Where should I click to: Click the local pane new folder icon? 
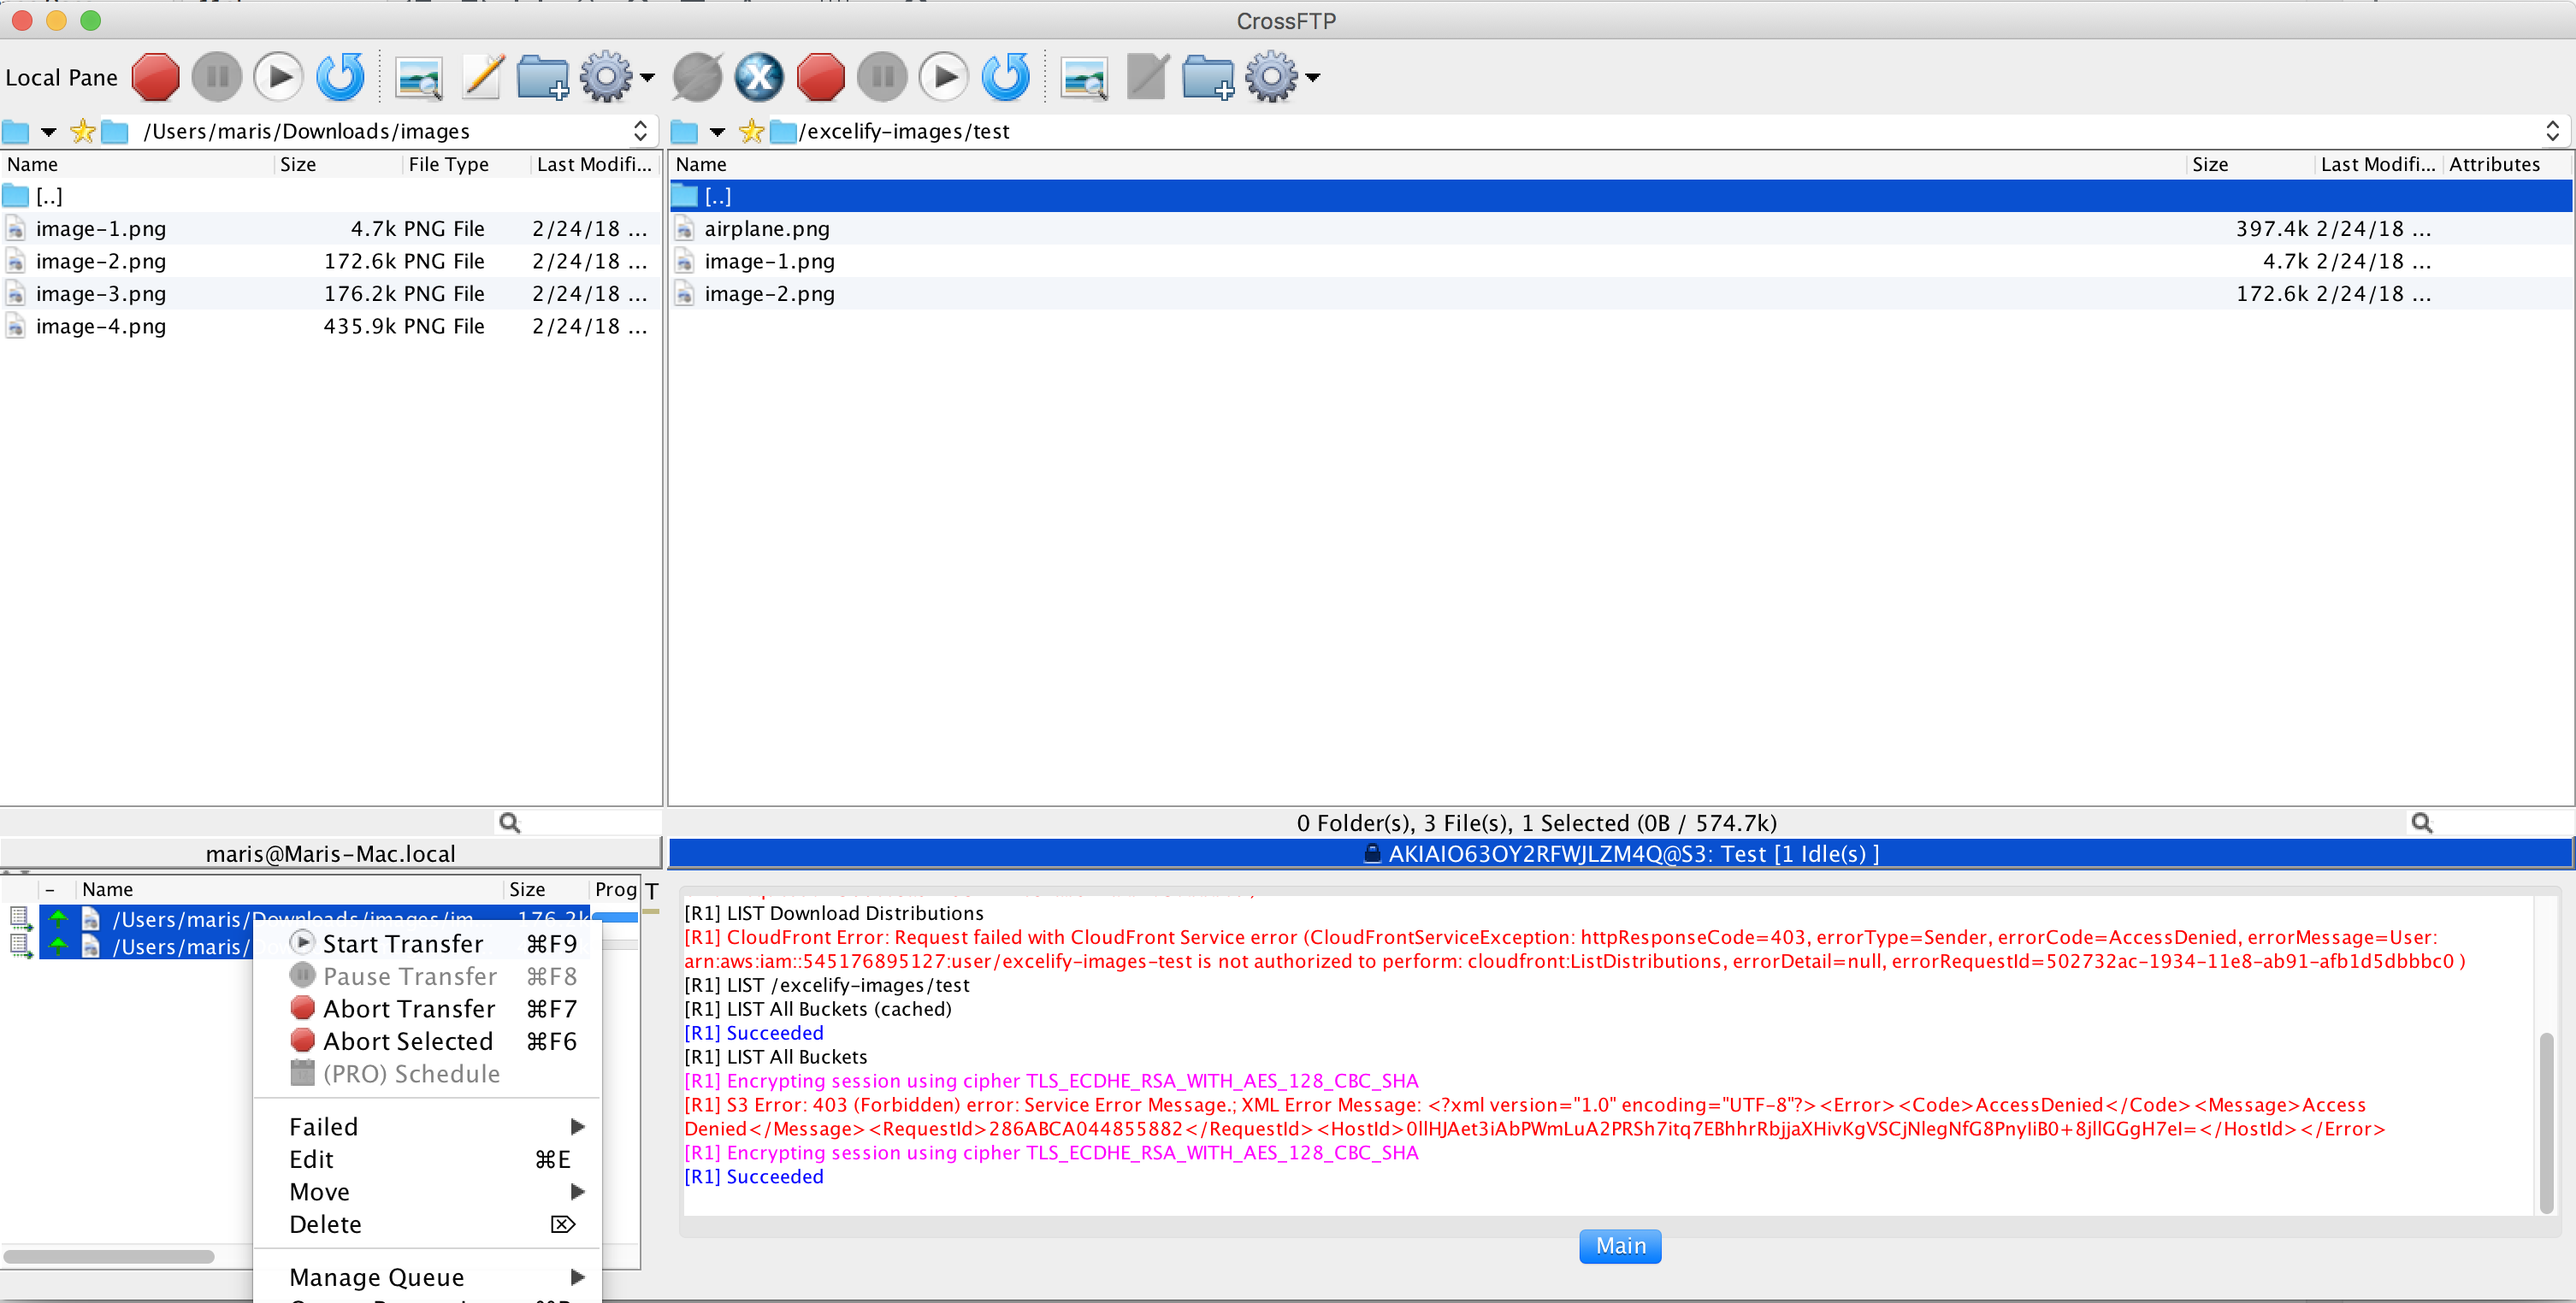point(543,77)
